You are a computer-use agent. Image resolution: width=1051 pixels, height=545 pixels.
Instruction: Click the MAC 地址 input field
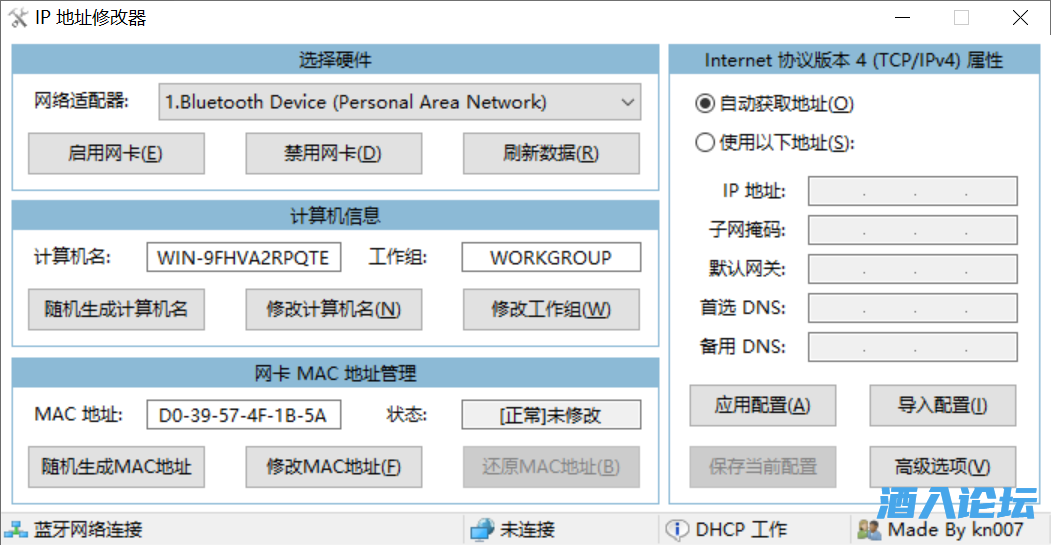tap(243, 415)
